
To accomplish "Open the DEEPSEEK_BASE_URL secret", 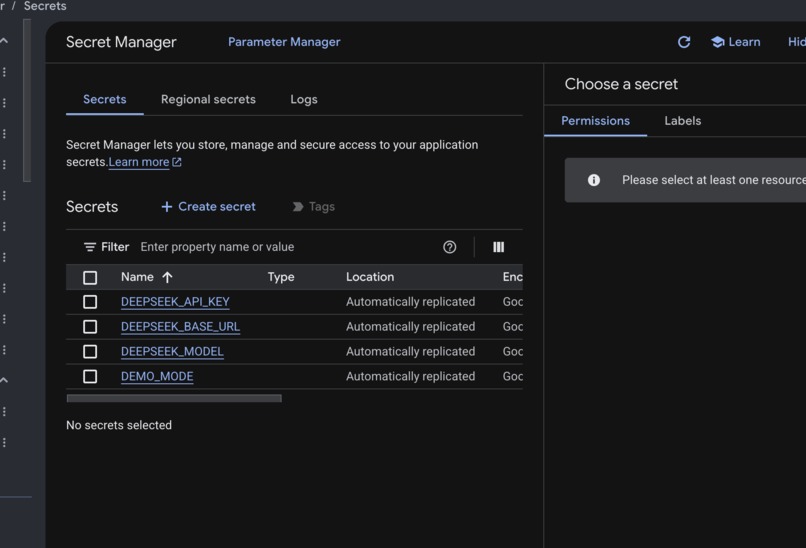I will [180, 326].
